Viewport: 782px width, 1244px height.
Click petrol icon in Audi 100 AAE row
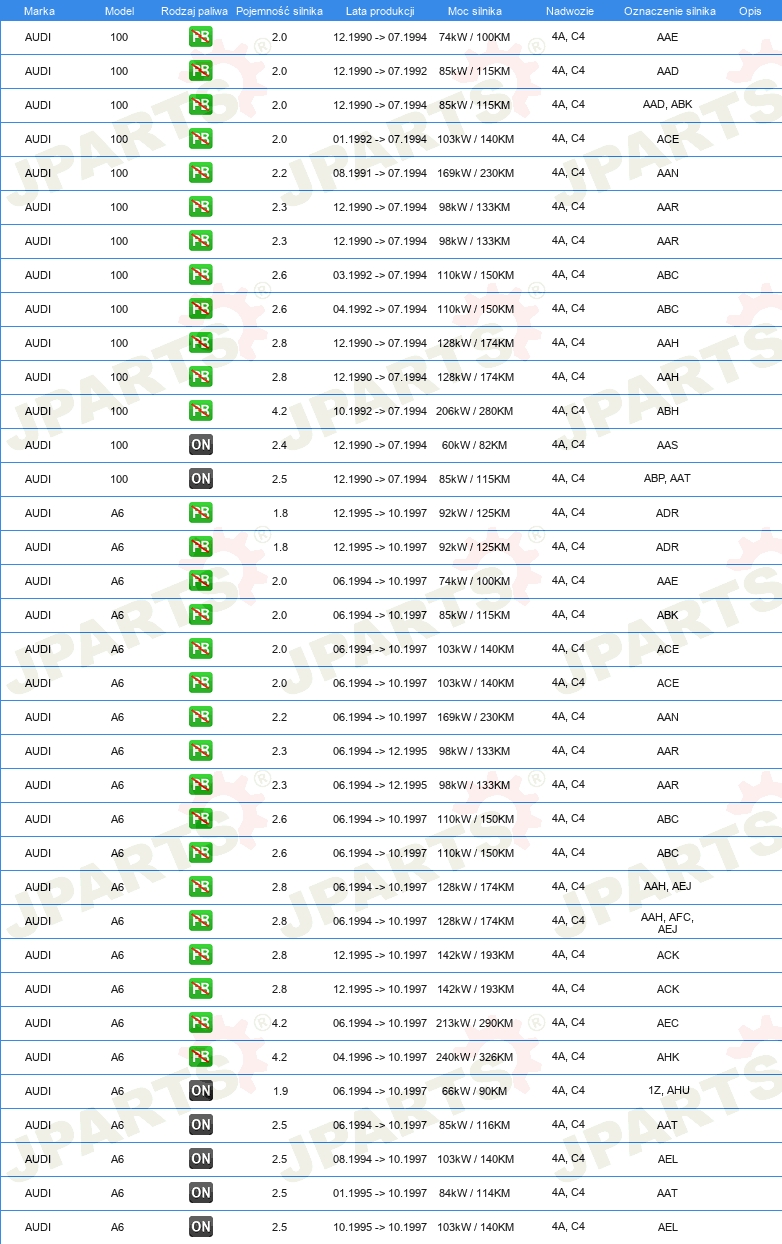(x=201, y=37)
